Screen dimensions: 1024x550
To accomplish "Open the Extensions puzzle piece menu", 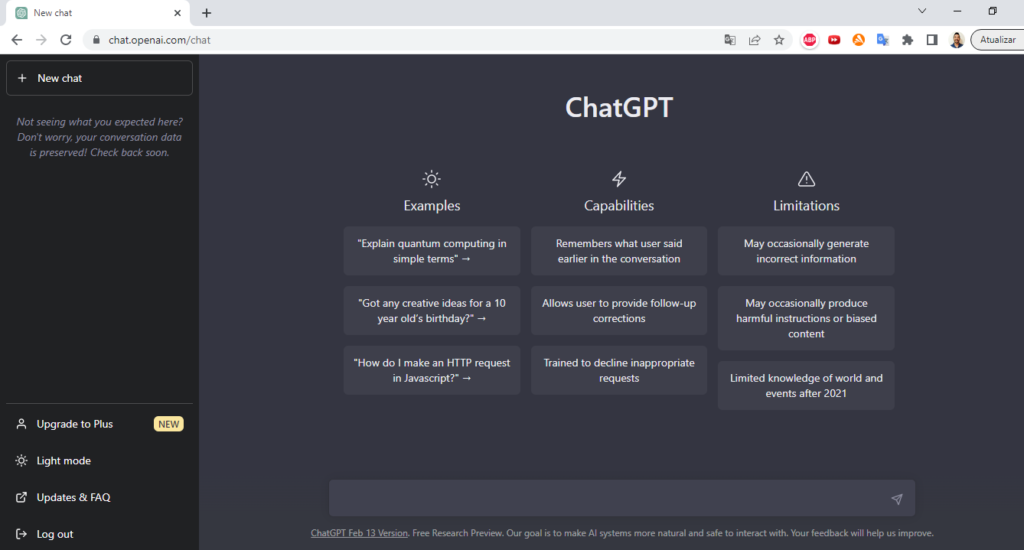I will 908,40.
